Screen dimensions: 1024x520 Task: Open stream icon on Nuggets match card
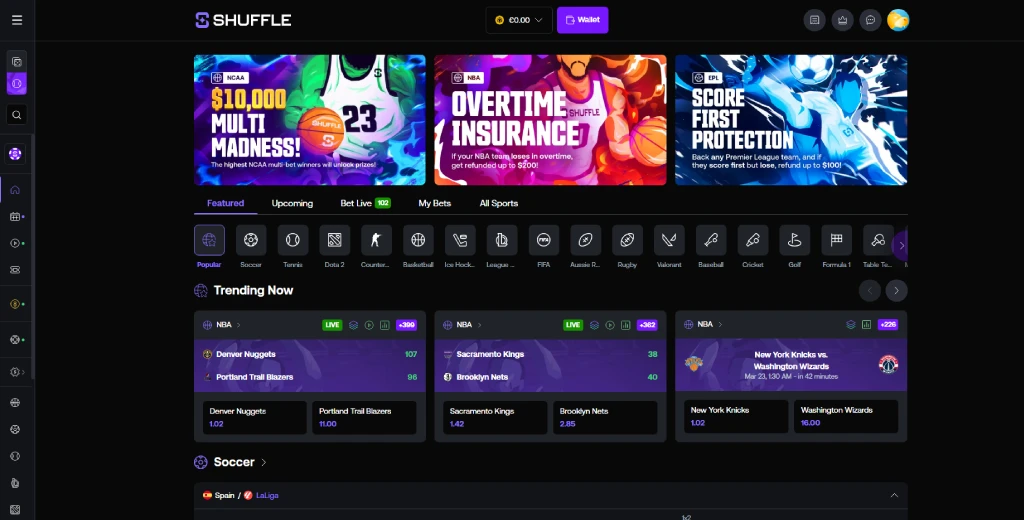pos(369,325)
